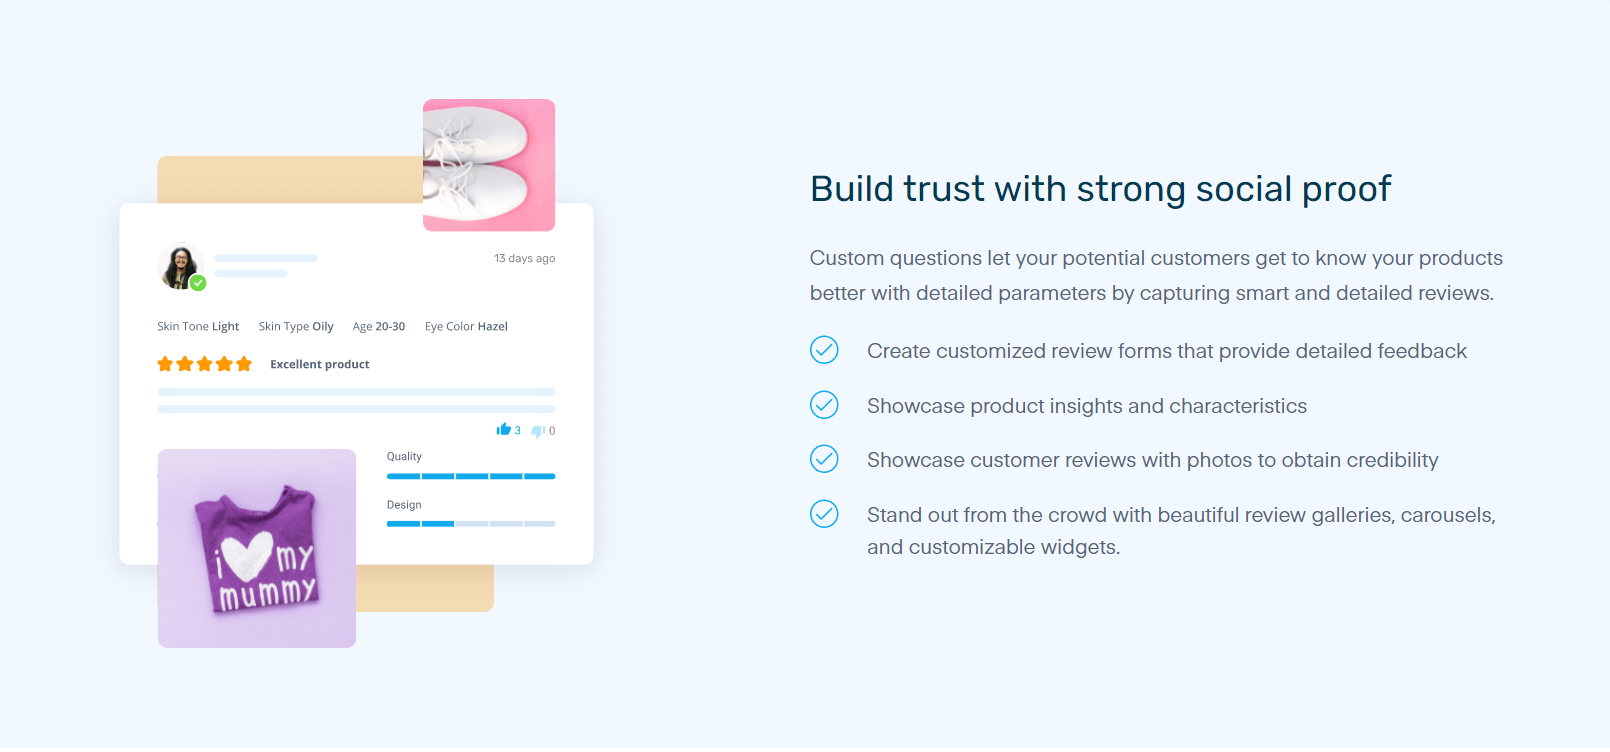
Task: Click the Build trust with strong social proof heading
Action: 1101,189
